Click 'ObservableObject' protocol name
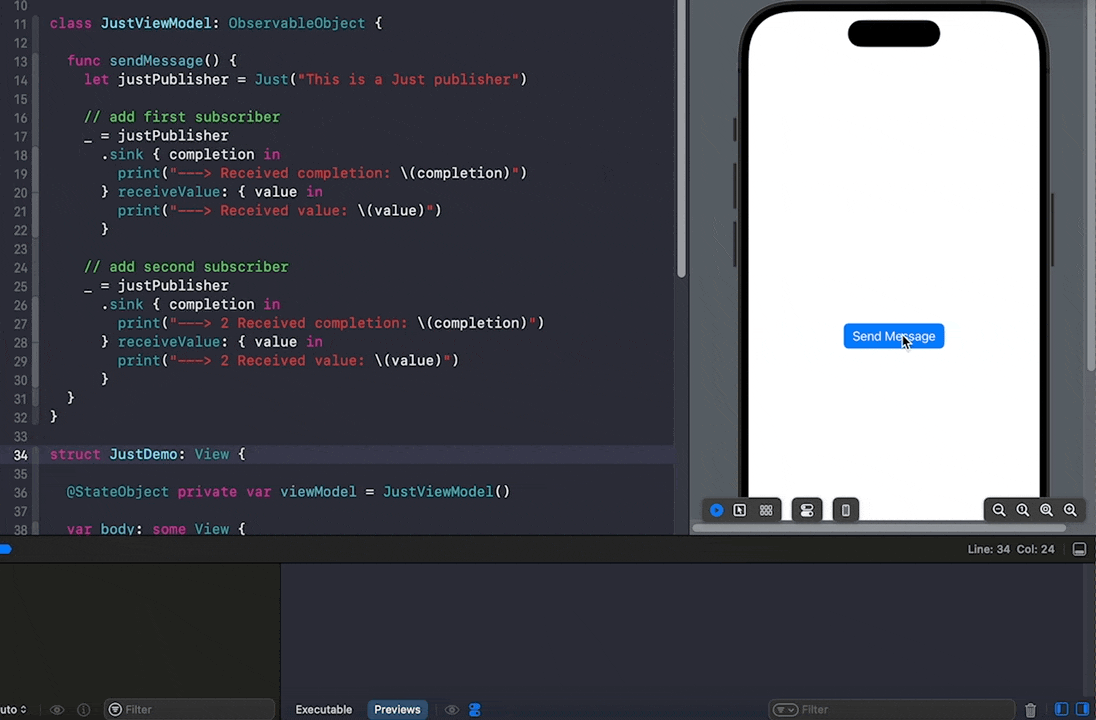 (x=297, y=23)
